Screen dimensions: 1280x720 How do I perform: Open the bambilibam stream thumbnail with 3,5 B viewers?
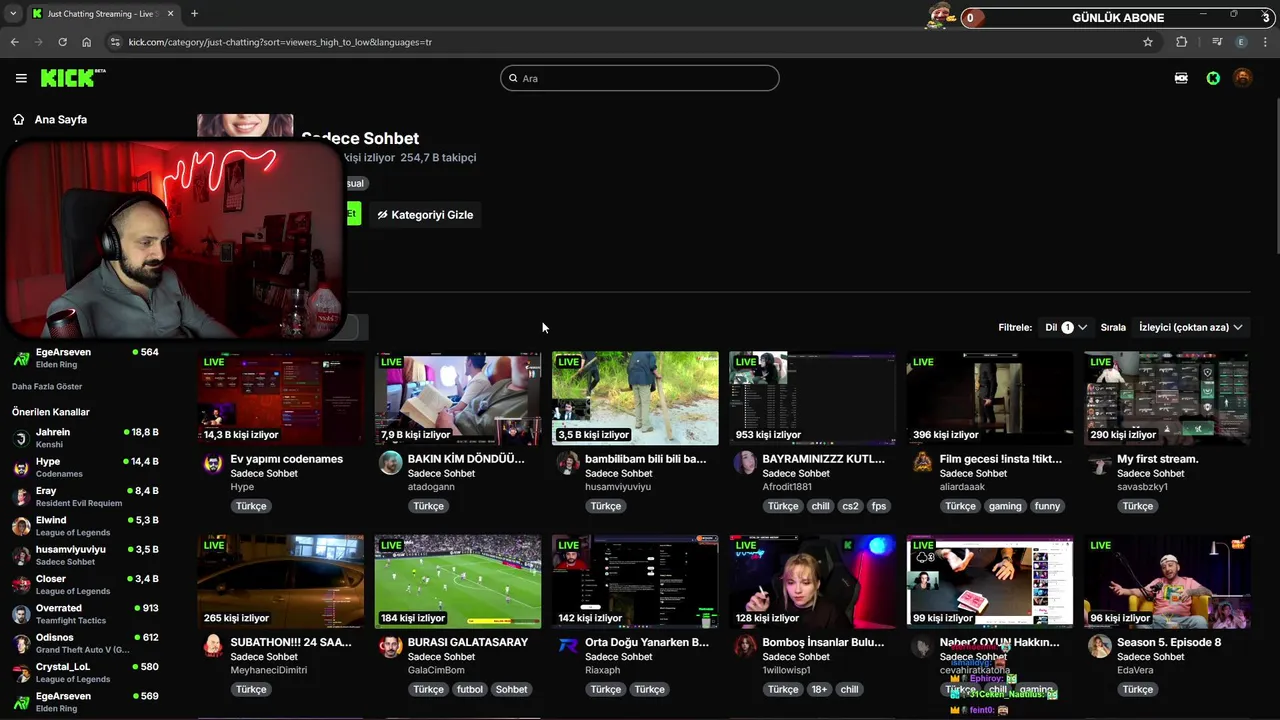(x=635, y=398)
